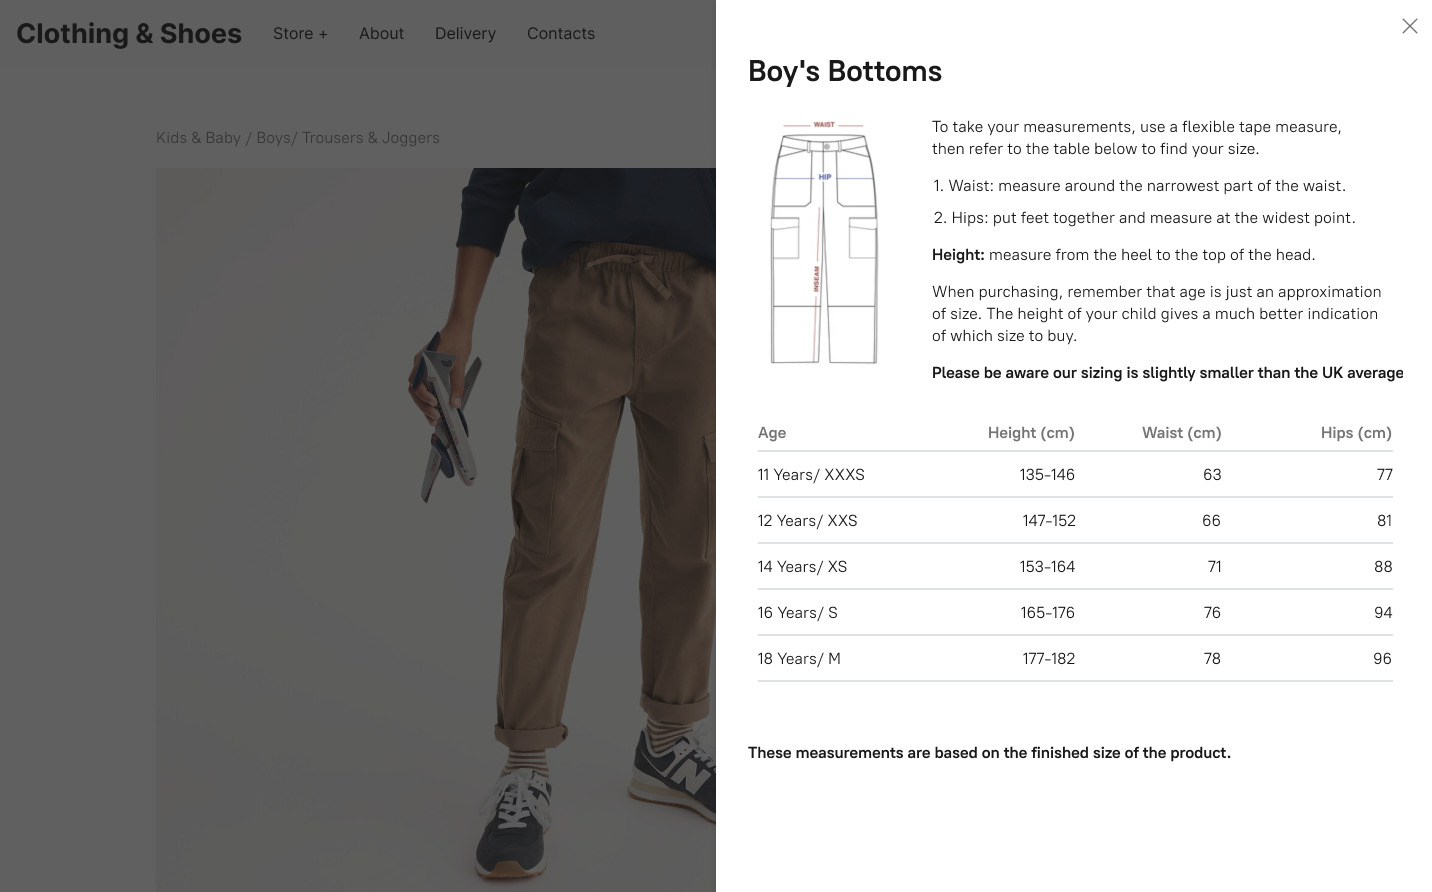This screenshot has height=892, width=1432.
Task: Open the Contacts page
Action: 561,33
